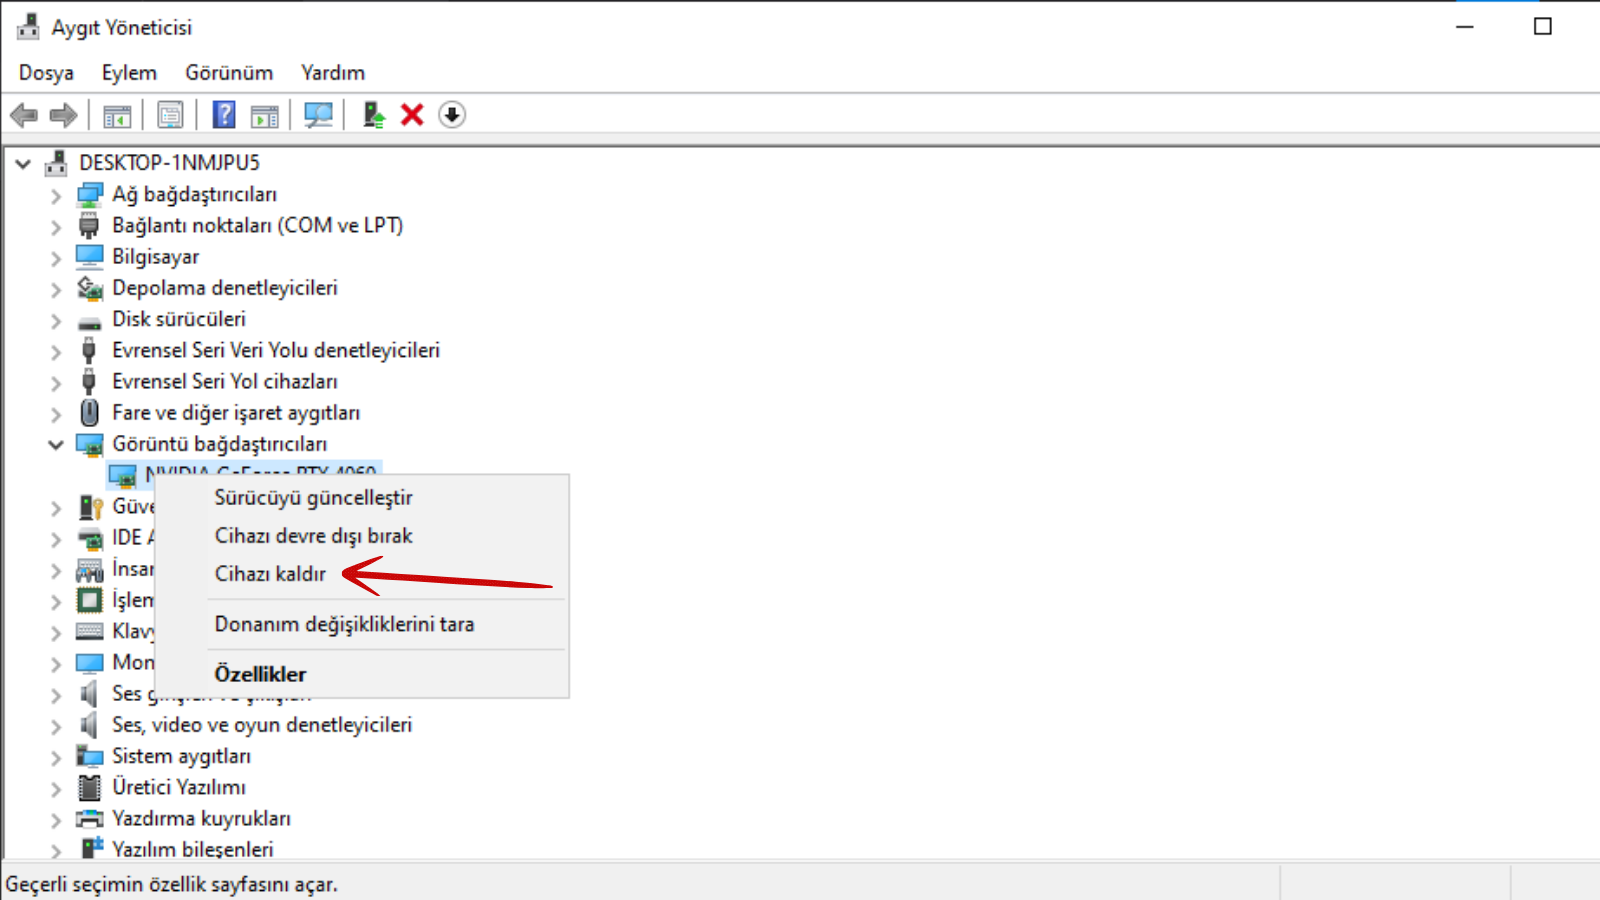
Task: Click the Forward arrow toolbar icon
Action: click(x=64, y=115)
